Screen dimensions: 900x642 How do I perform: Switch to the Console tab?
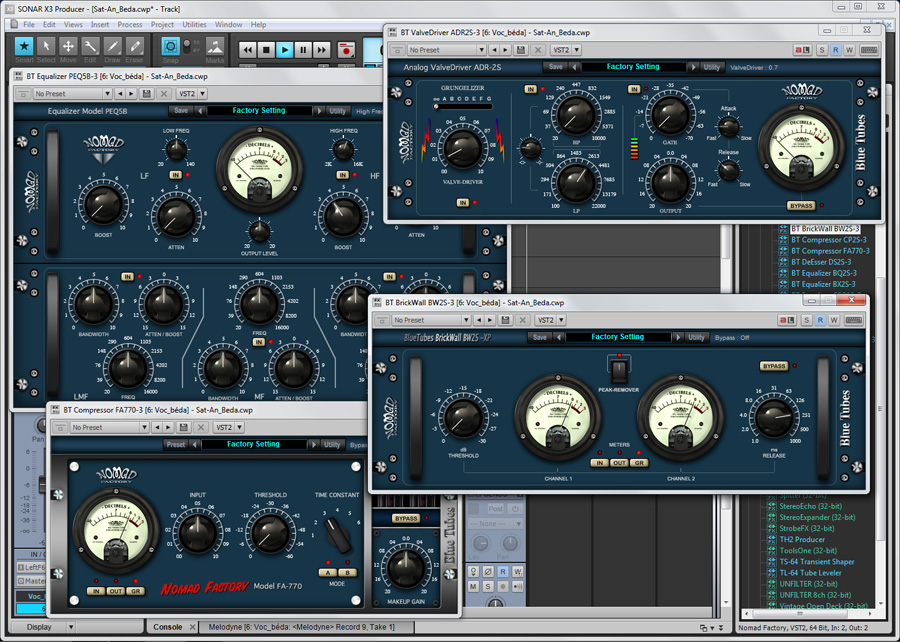167,627
